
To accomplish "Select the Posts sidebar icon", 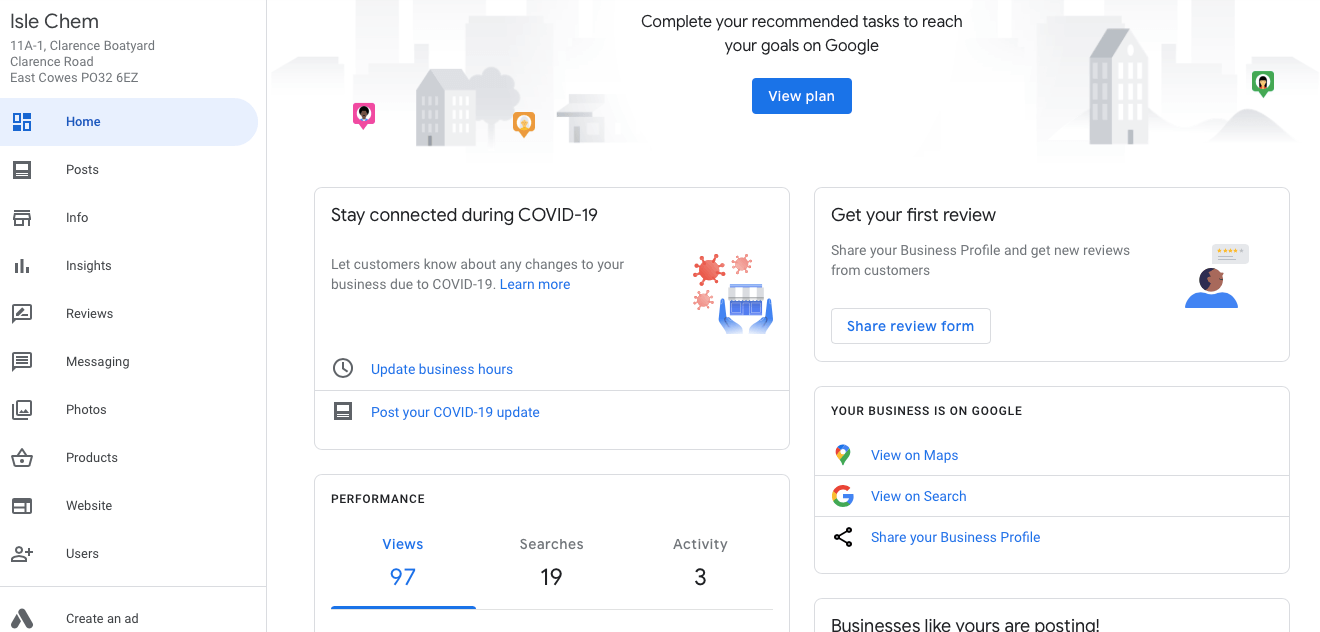I will tap(22, 169).
